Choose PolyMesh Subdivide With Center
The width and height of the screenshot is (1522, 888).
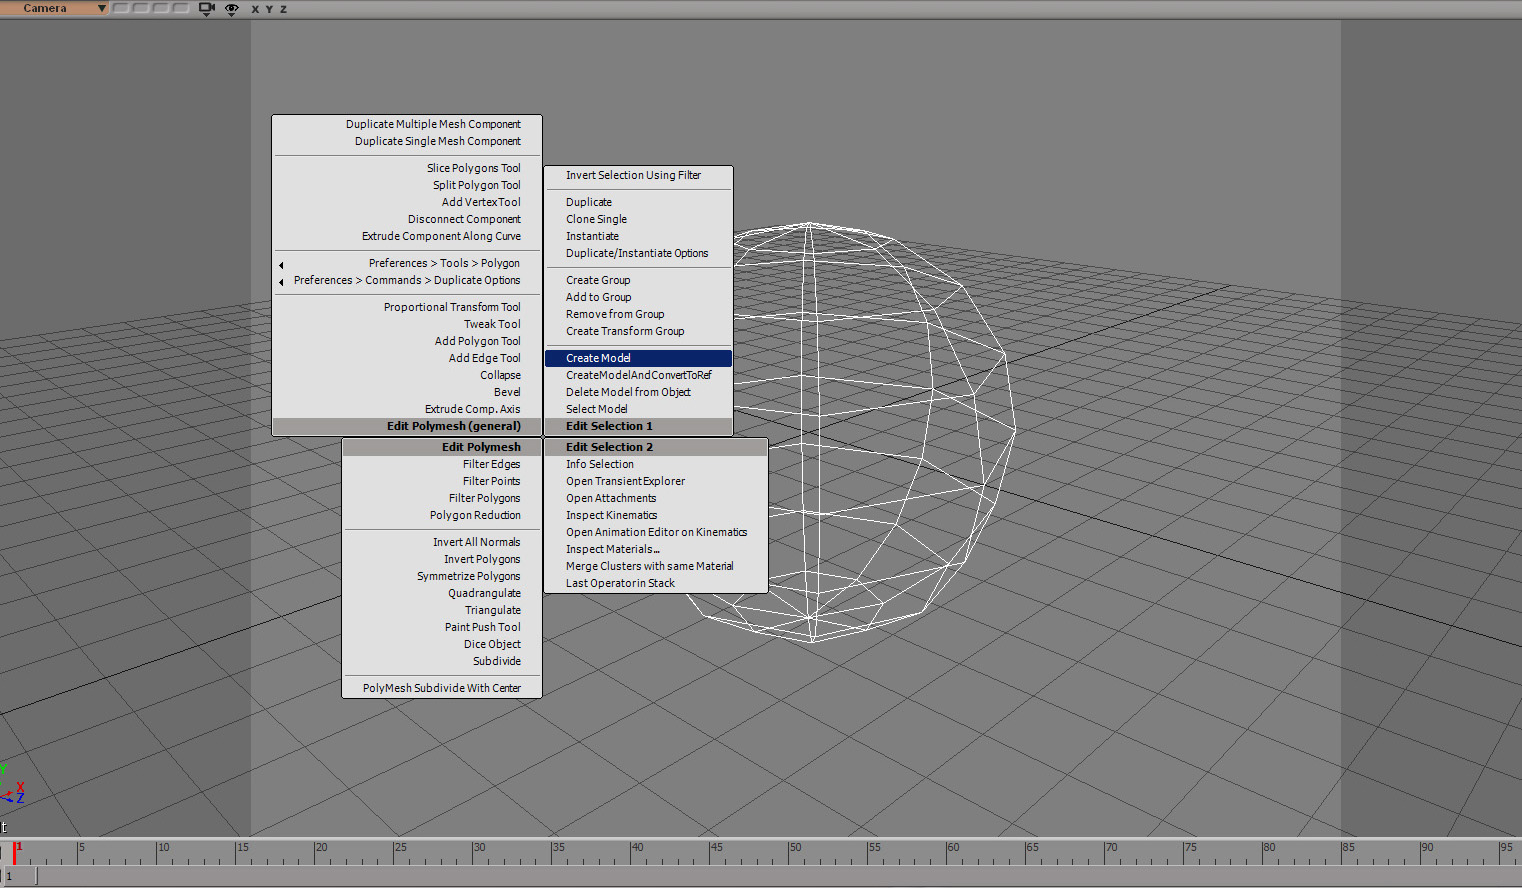[442, 688]
